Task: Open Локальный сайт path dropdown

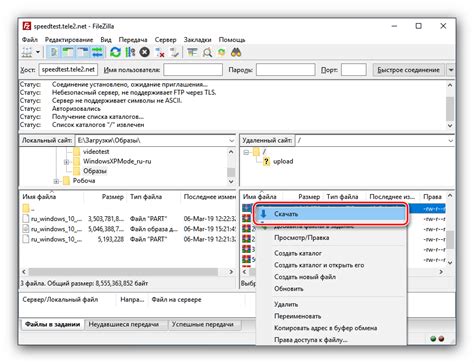Action: pyautogui.click(x=231, y=140)
